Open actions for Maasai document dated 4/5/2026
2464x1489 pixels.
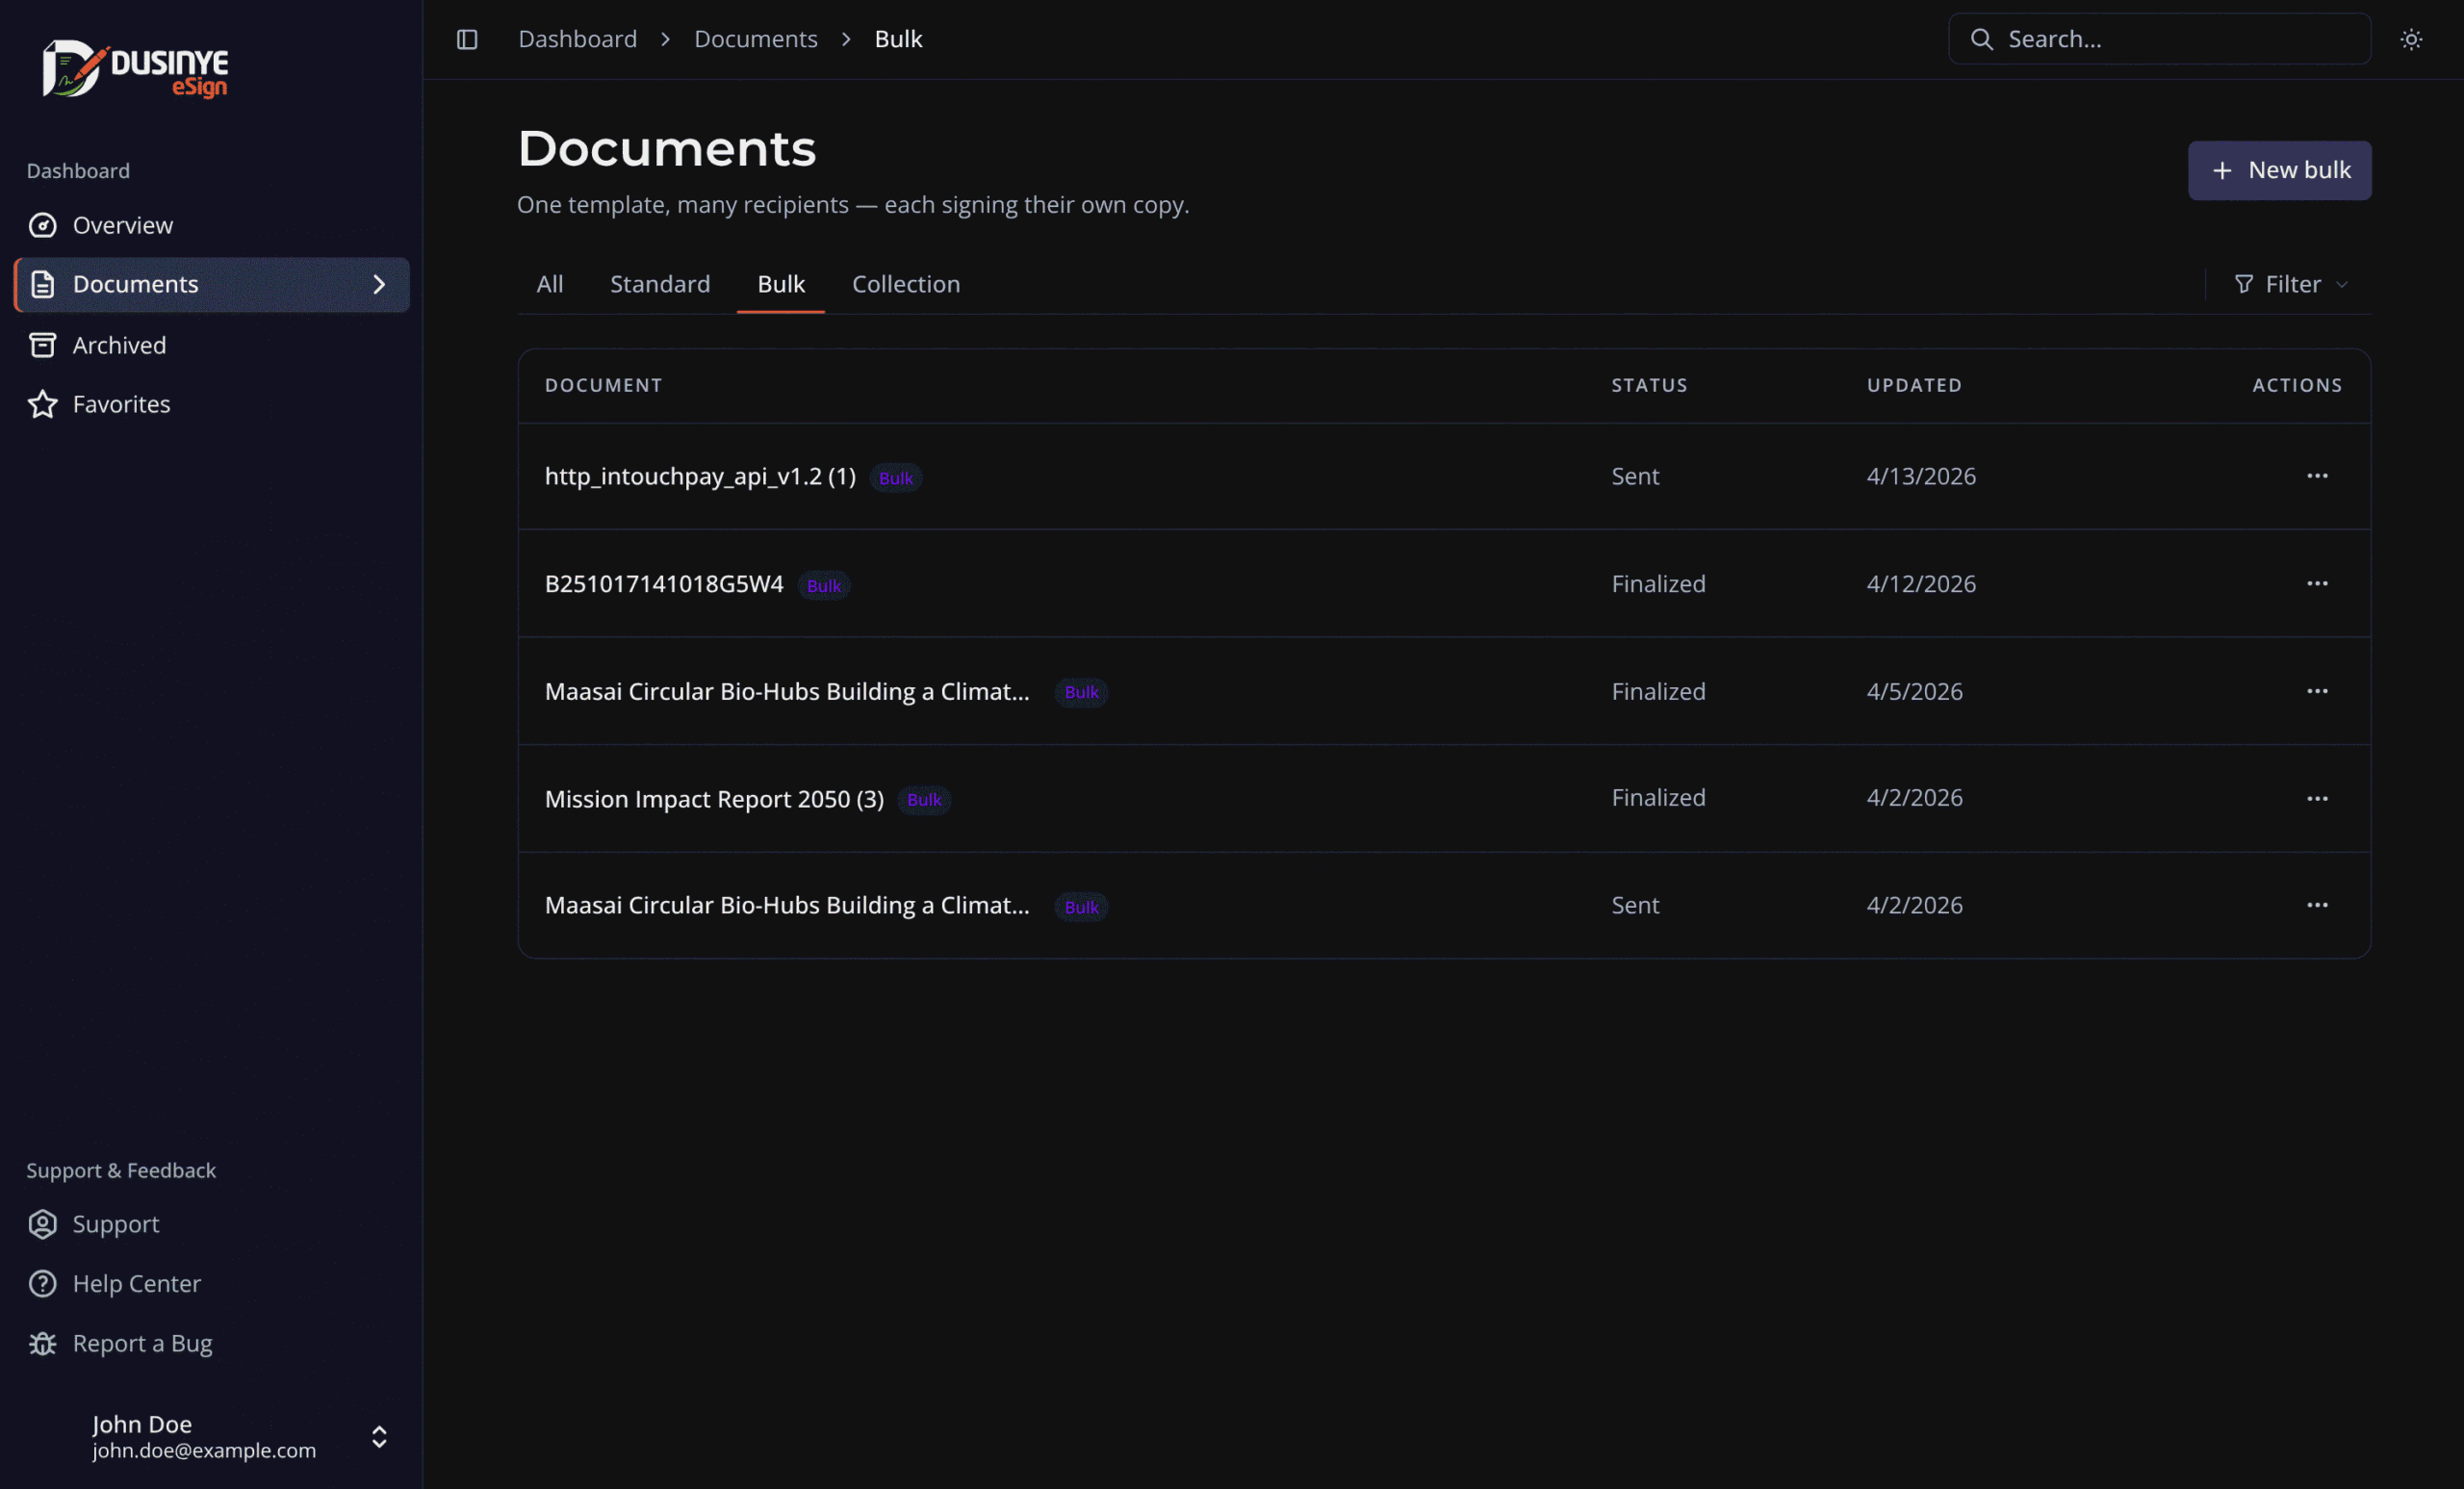pos(2317,691)
